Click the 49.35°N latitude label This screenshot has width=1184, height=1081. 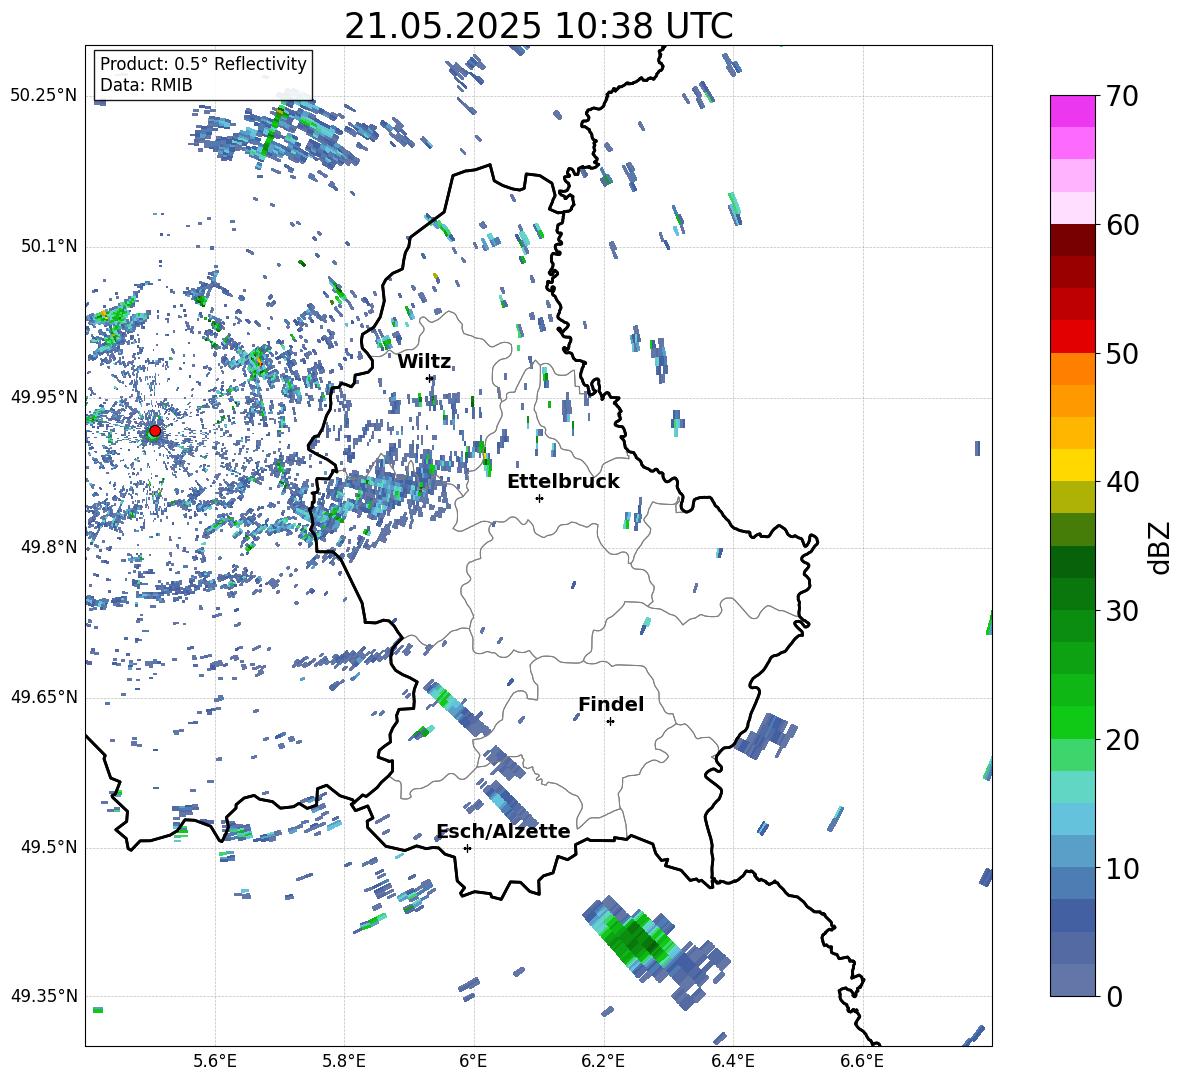pos(44,996)
